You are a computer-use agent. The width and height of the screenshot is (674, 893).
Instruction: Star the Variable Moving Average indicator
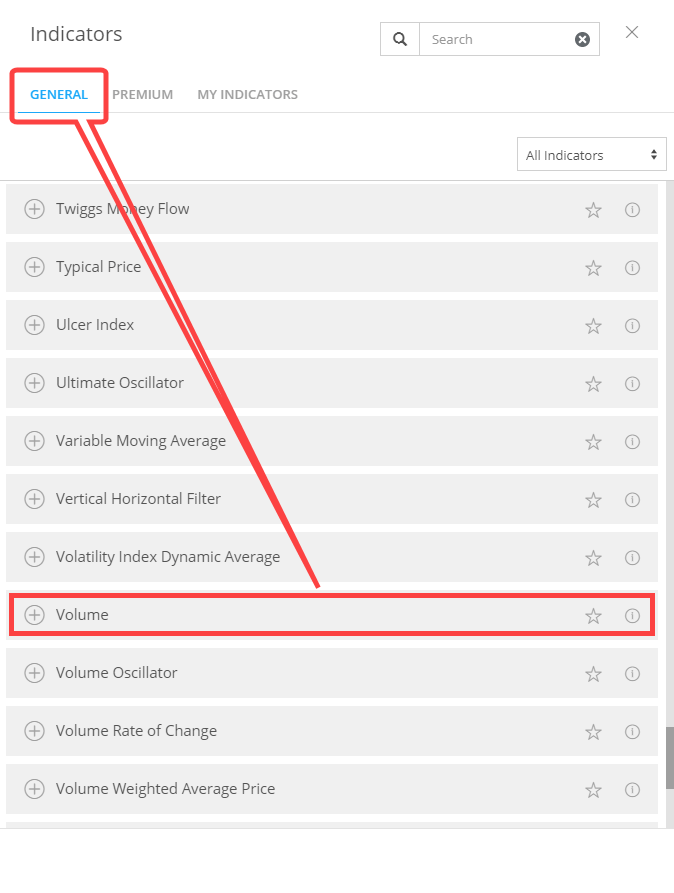593,441
